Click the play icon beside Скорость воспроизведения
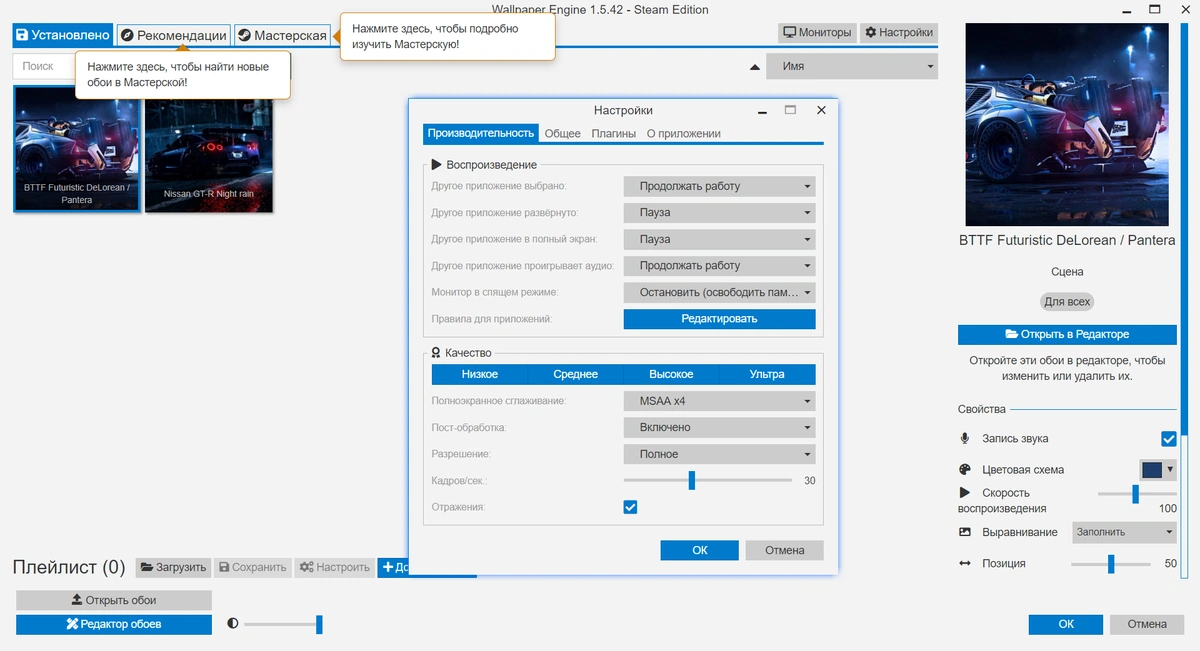This screenshot has width=1200, height=651. (965, 492)
